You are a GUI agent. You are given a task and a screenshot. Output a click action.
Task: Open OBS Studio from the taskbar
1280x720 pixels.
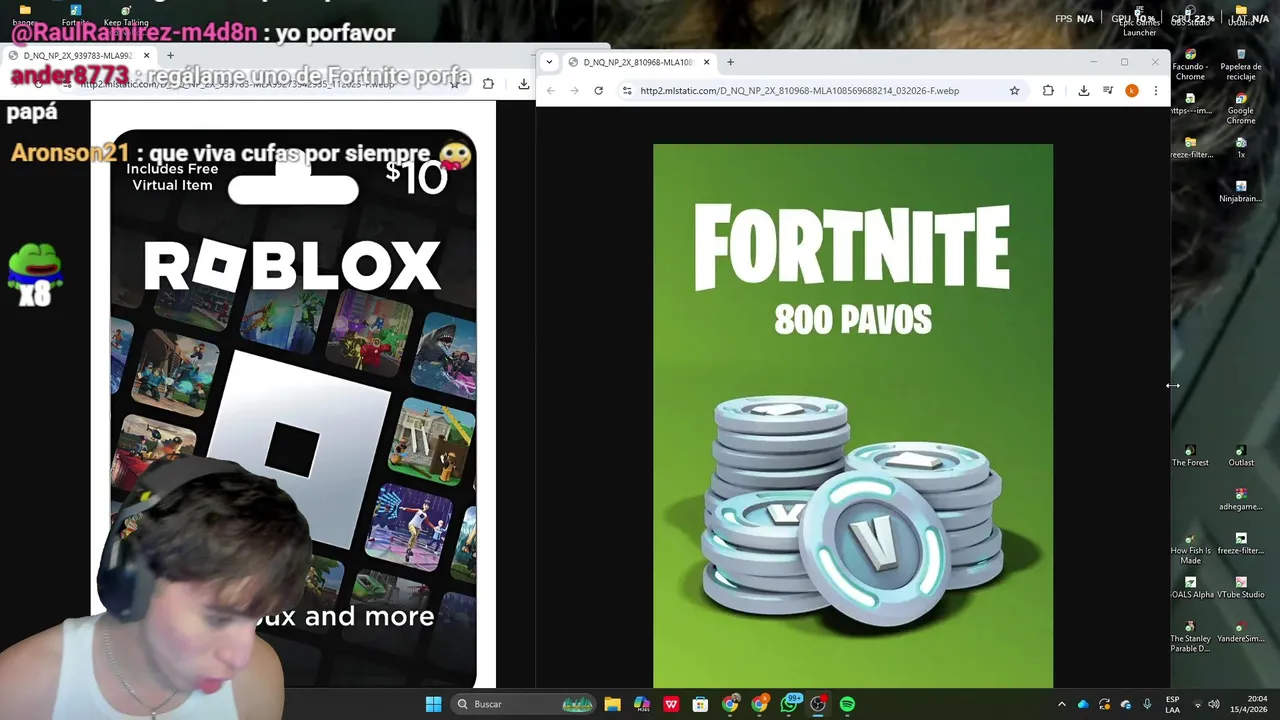(818, 704)
